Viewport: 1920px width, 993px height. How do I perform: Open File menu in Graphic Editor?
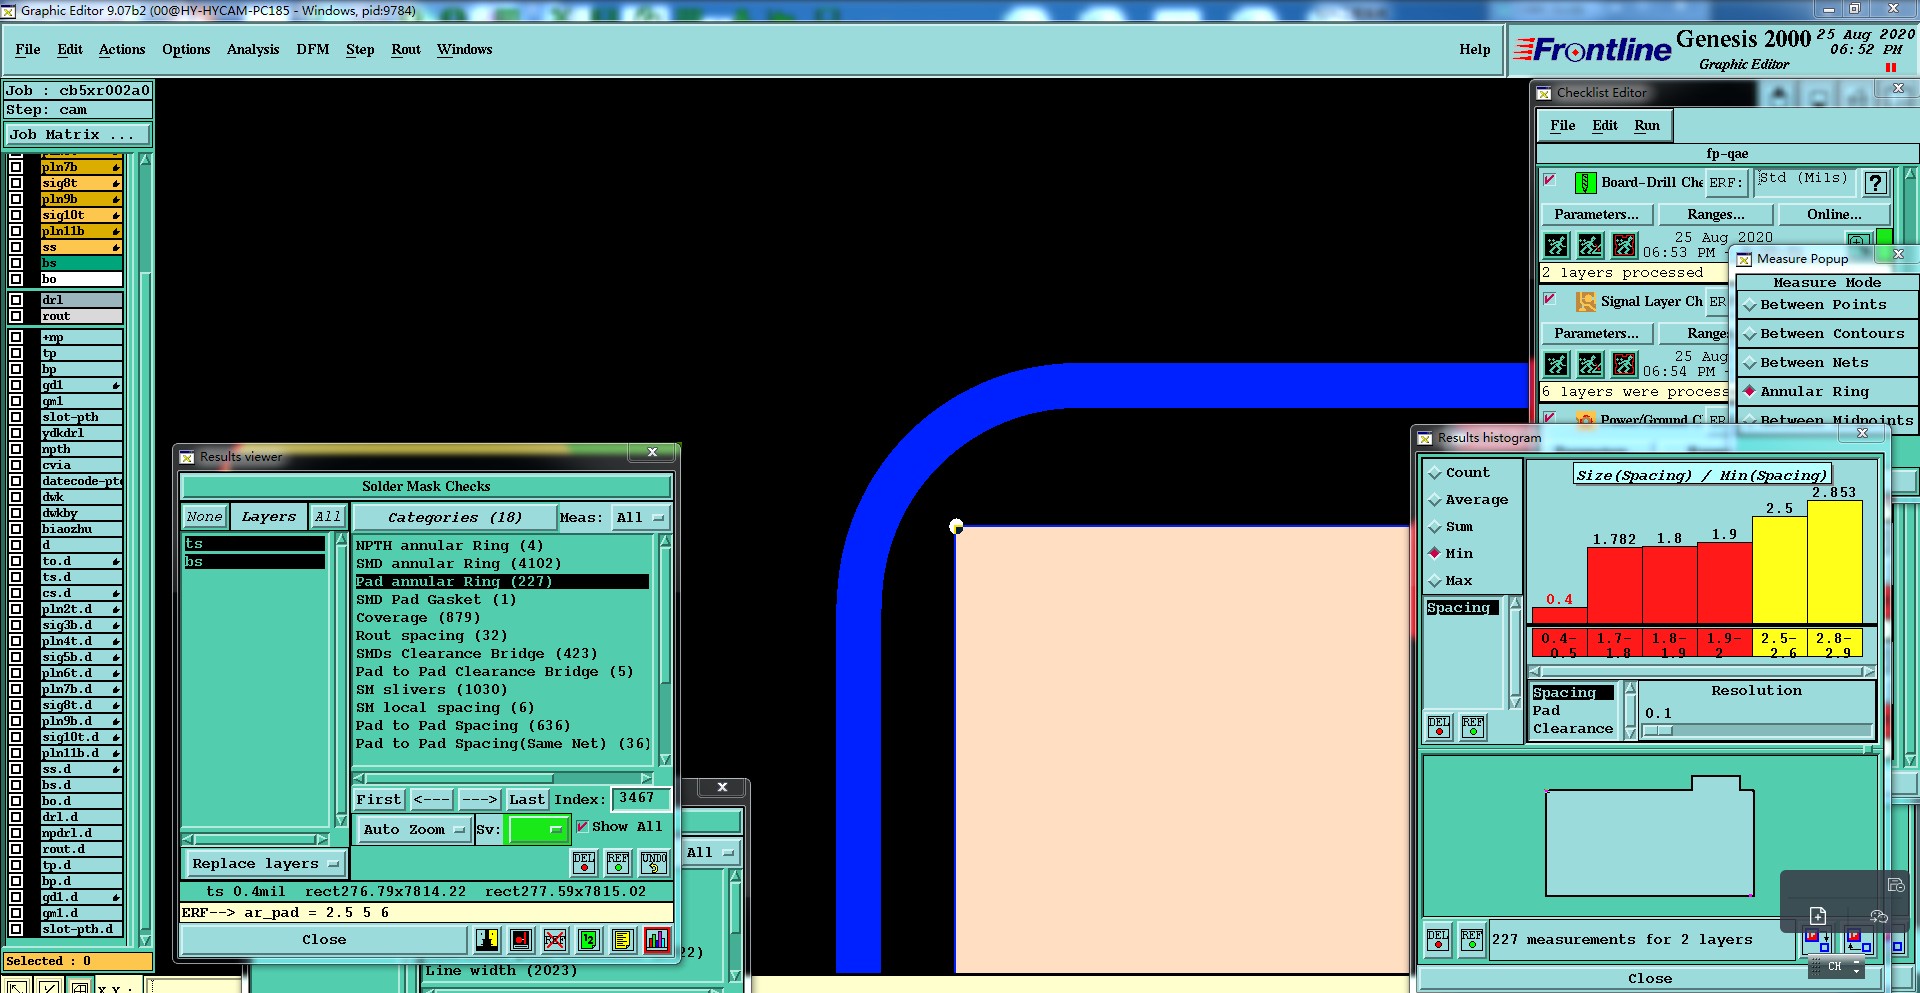[28, 49]
